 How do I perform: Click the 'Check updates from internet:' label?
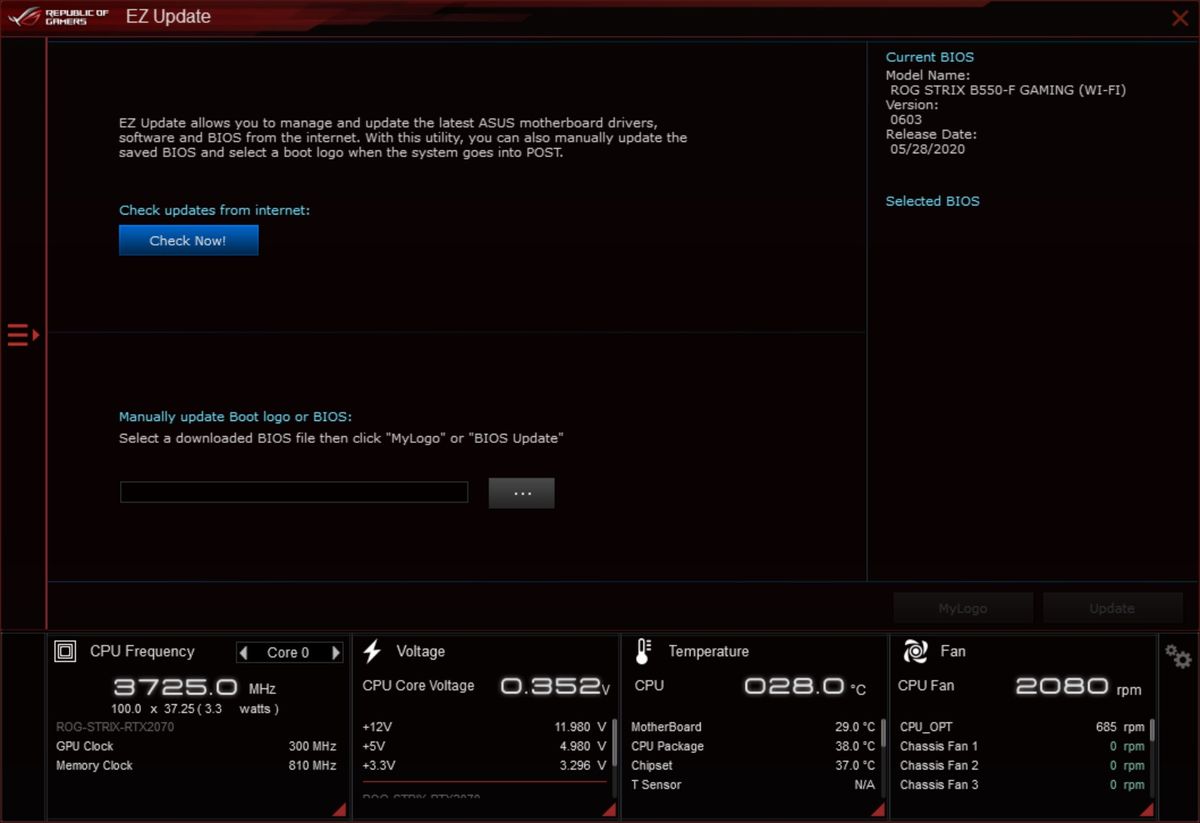(215, 210)
